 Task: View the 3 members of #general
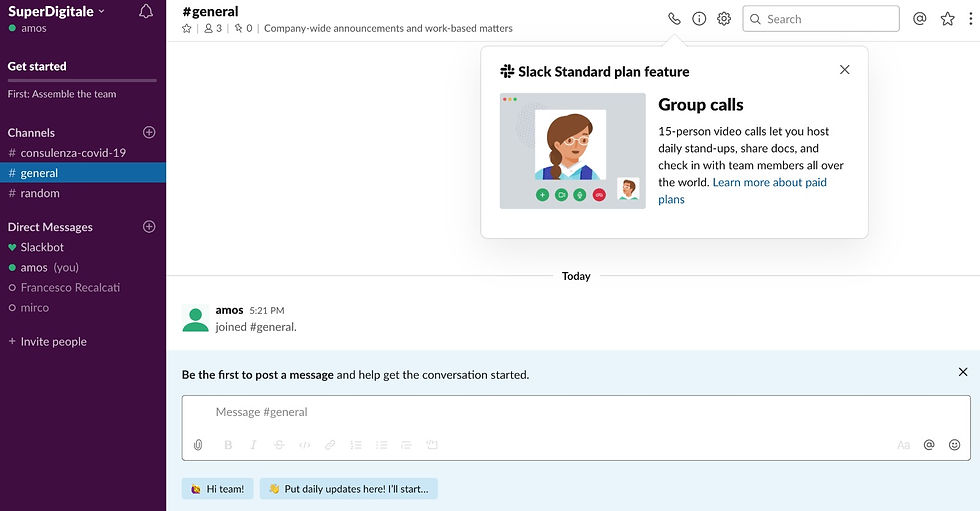213,28
